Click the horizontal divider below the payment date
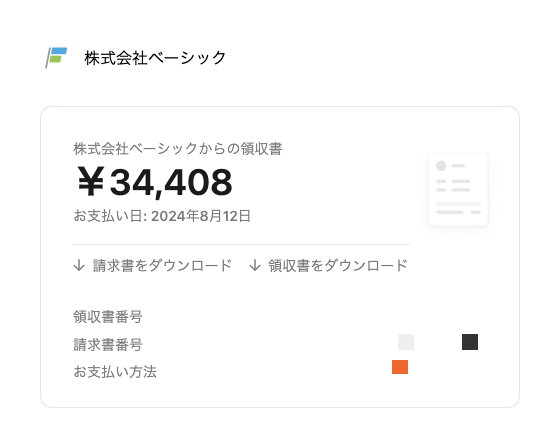 point(242,245)
